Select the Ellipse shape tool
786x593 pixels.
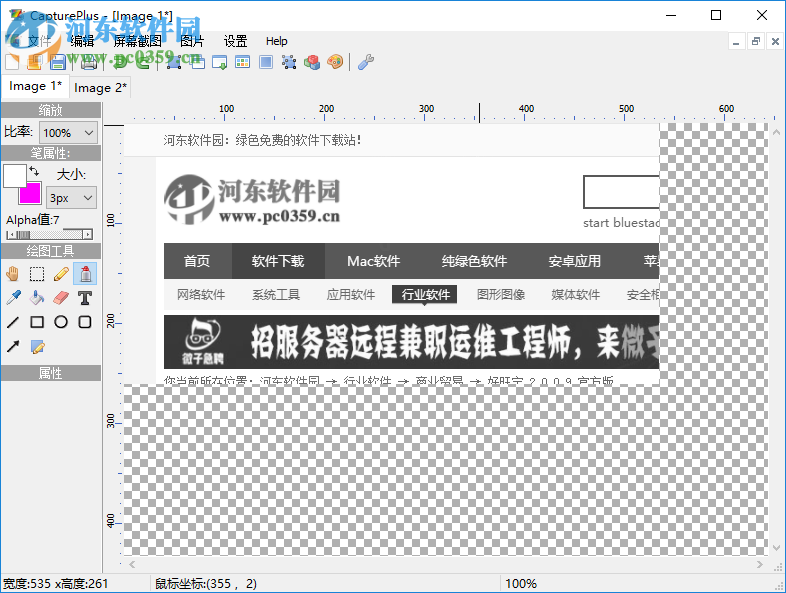(61, 322)
